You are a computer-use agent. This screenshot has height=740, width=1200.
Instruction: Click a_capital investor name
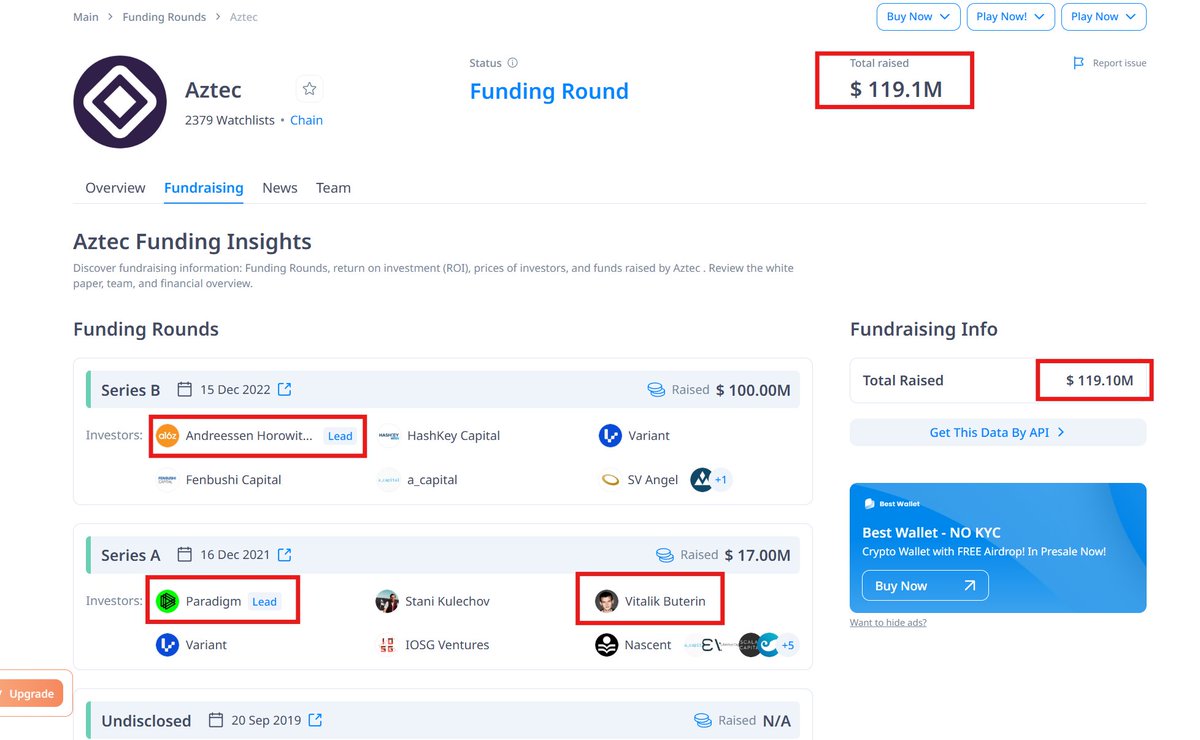[432, 480]
